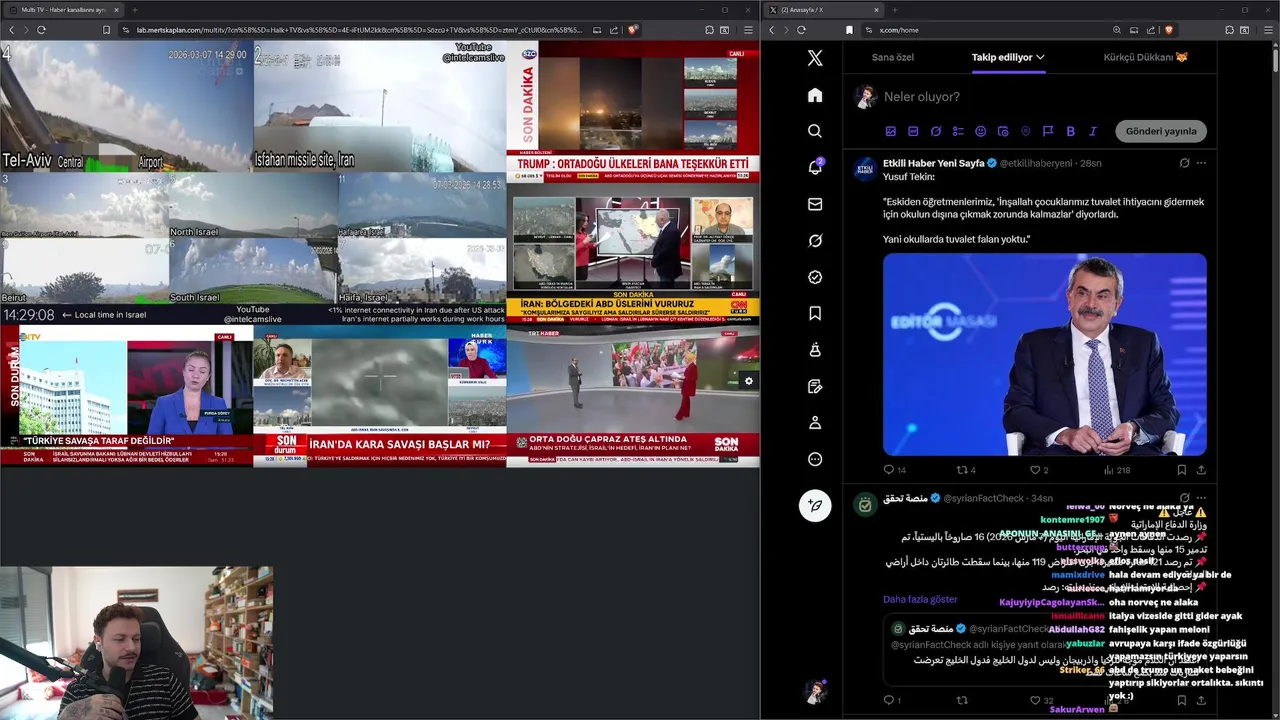Viewport: 1280px width, 720px height.
Task: Click the Tel-Aviv live camera video
Action: coord(126,106)
